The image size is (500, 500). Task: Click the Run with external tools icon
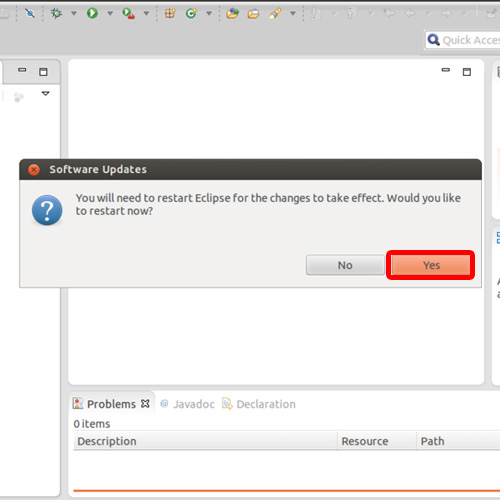[128, 13]
